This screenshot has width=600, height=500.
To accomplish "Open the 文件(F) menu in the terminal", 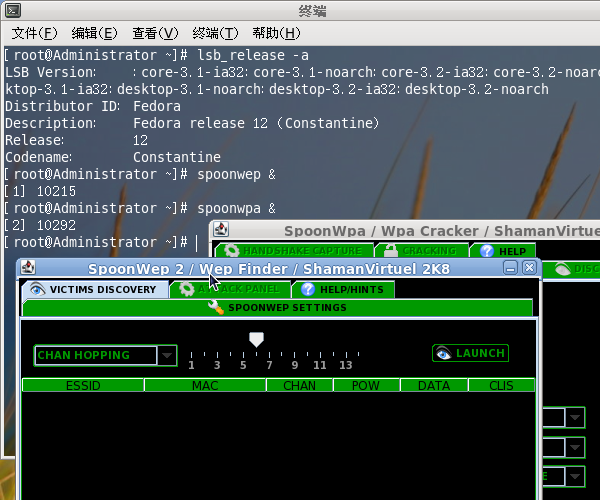I will tap(33, 34).
